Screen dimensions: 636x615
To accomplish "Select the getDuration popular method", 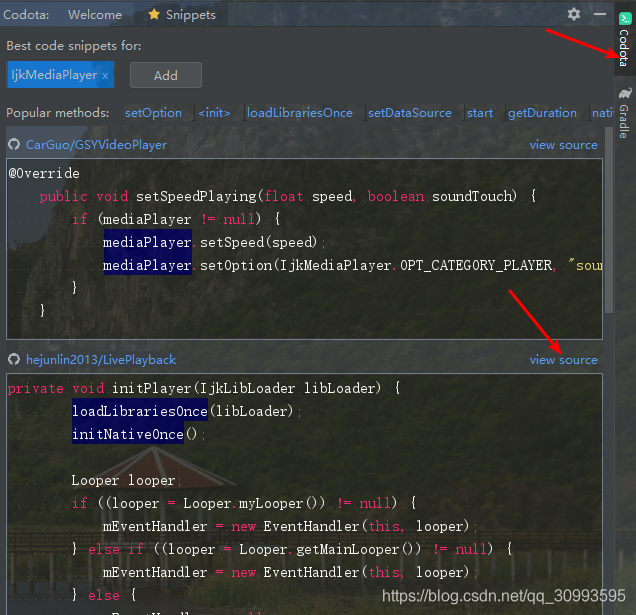I will (542, 113).
